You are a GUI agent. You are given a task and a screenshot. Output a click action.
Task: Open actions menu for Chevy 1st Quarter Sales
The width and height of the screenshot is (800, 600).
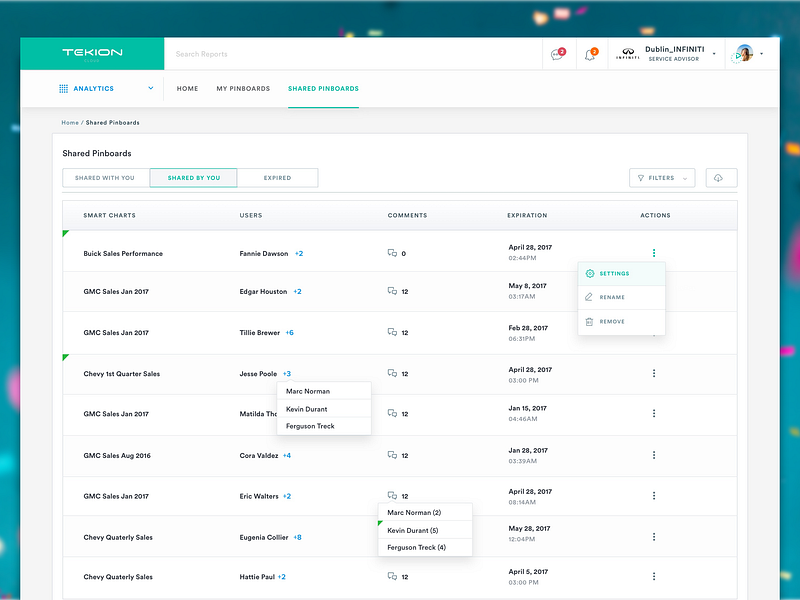coord(654,373)
